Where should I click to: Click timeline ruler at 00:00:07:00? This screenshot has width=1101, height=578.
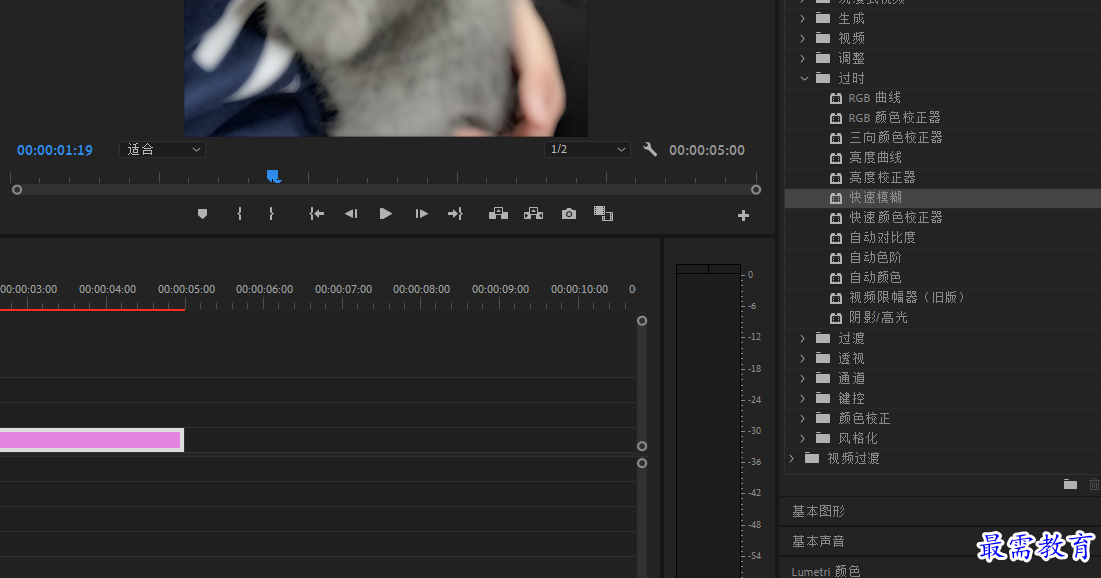tap(343, 289)
